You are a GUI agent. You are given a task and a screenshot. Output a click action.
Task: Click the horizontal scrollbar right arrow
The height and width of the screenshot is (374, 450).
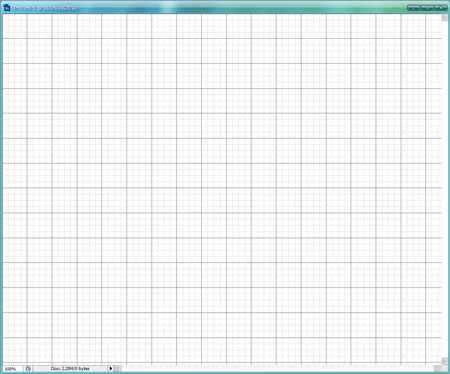pos(438,368)
